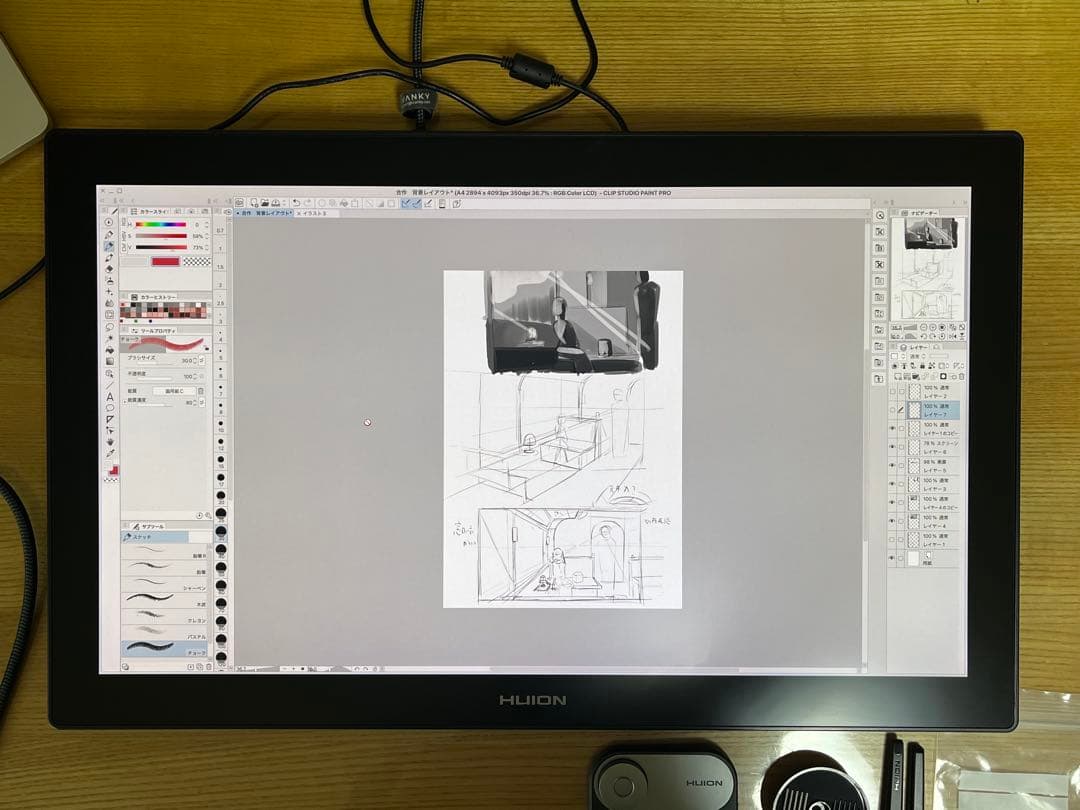The image size is (1080, 810).
Task: Click the サブツール panel tab
Action: click(148, 527)
